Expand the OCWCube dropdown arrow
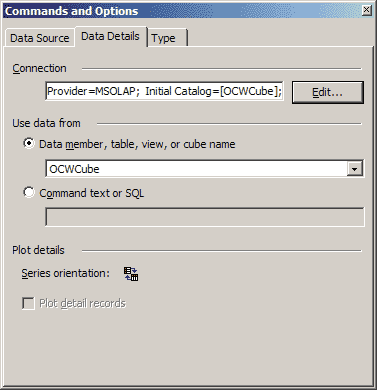 point(354,169)
